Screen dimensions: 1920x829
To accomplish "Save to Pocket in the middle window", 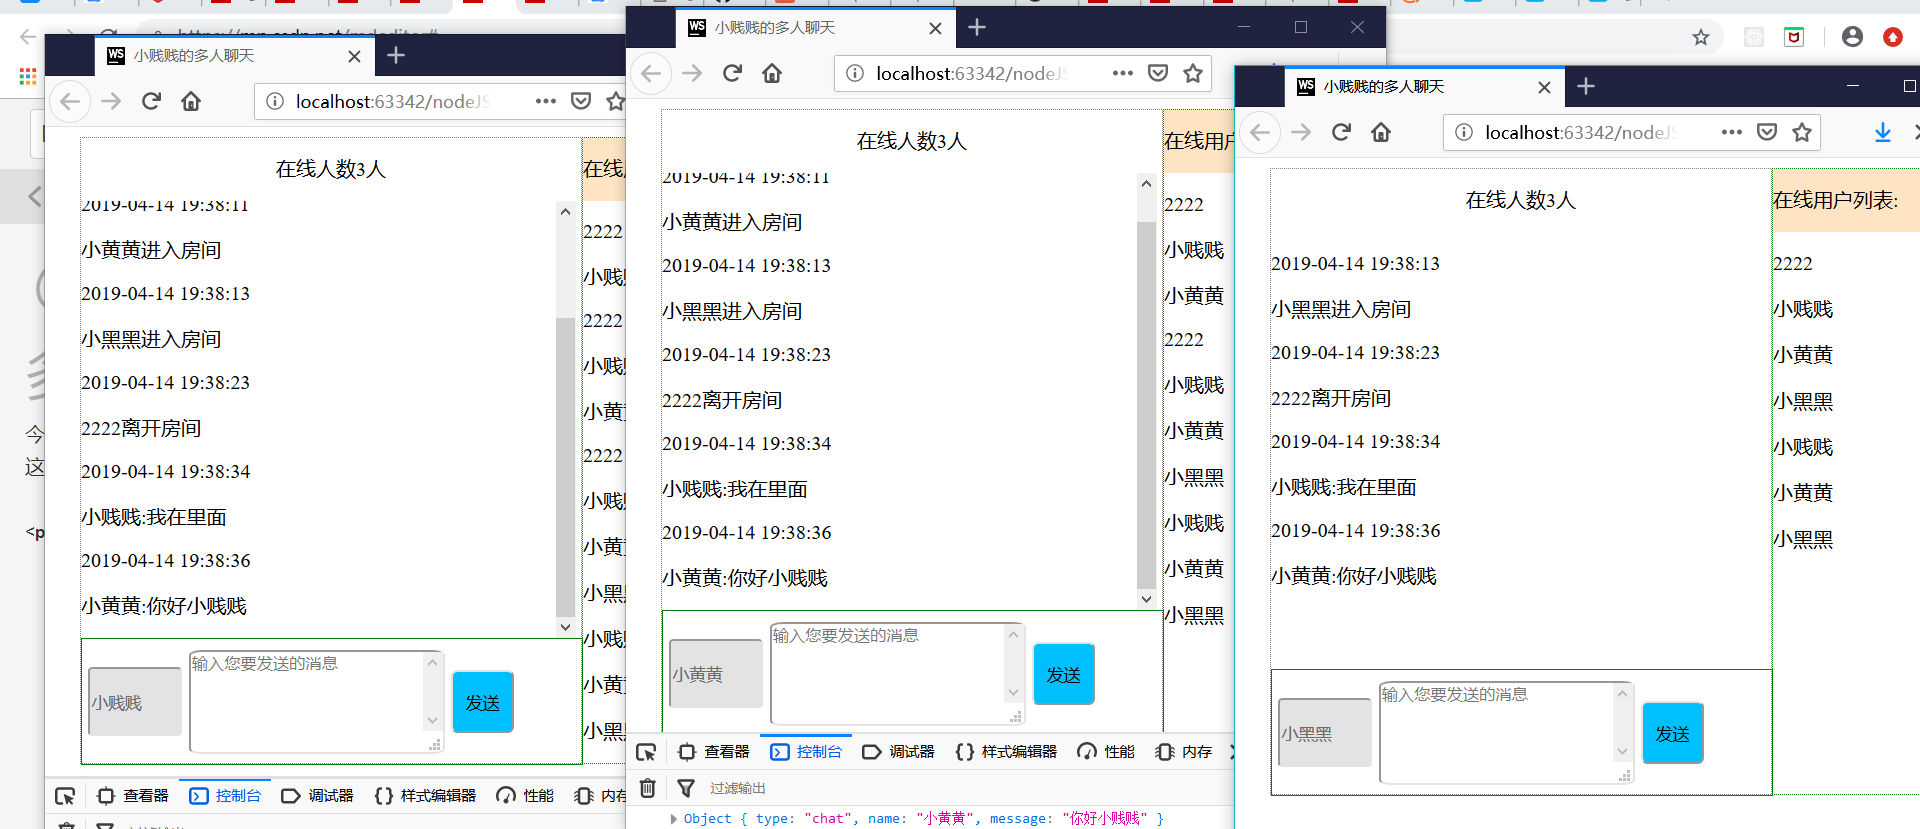I will point(1158,73).
